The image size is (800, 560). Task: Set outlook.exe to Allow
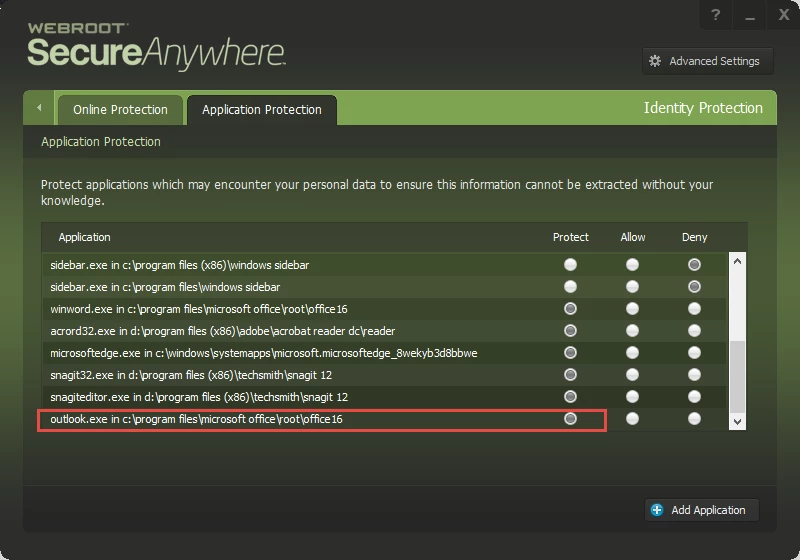[x=632, y=419]
